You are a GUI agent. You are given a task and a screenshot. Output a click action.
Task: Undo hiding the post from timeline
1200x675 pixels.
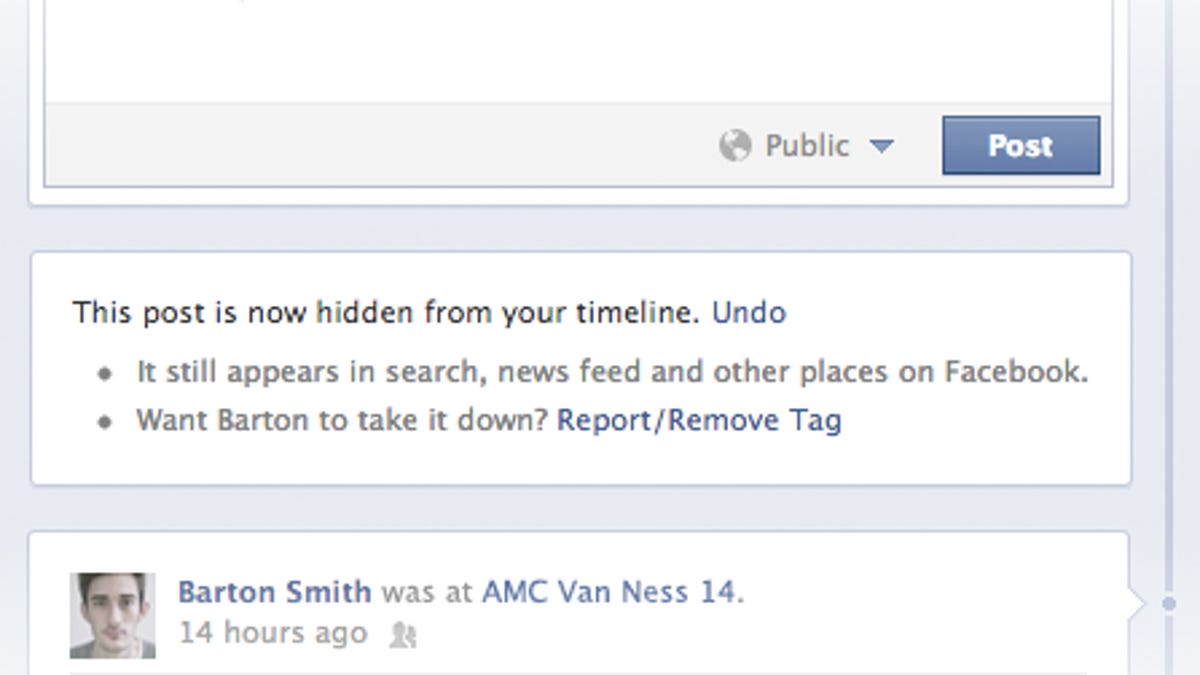pos(748,313)
